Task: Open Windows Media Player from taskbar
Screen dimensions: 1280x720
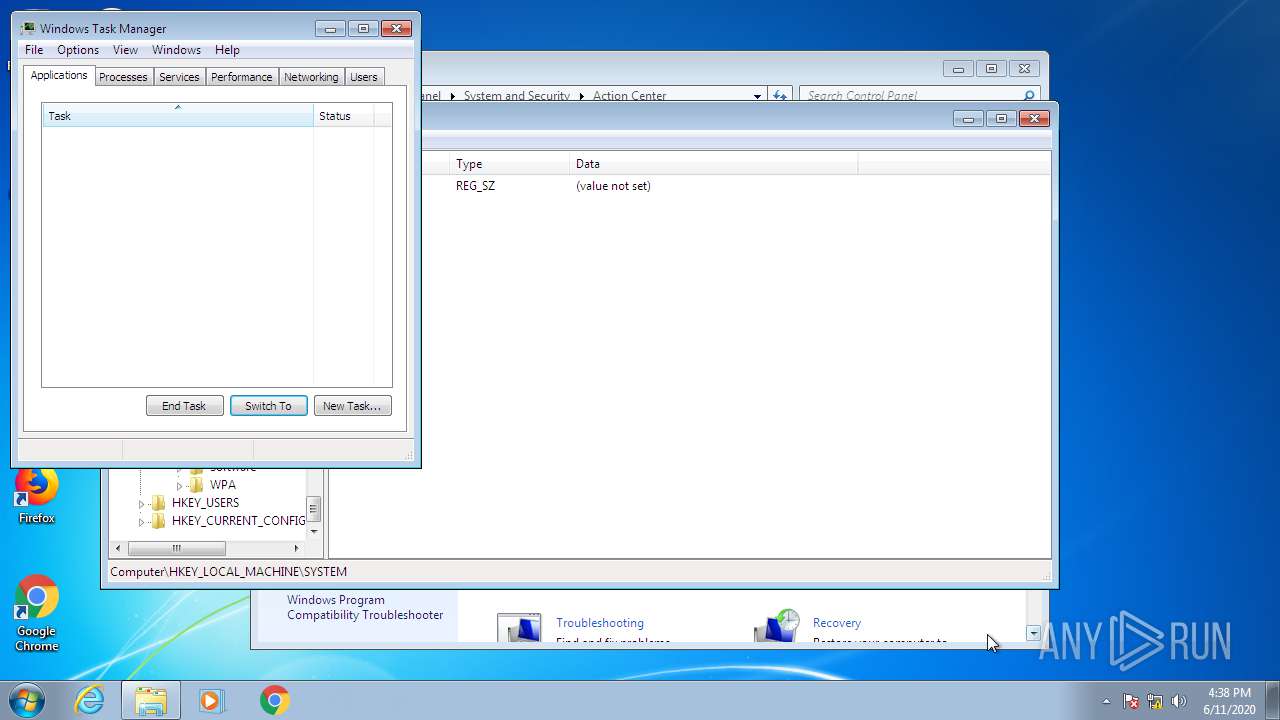Action: [211, 700]
